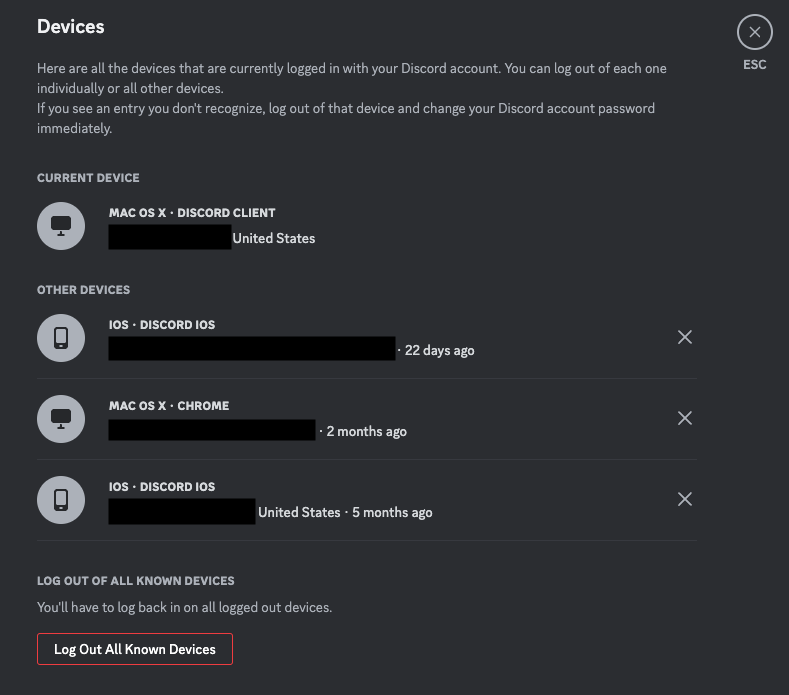Click the "CURRENT DEVICE" section header
The width and height of the screenshot is (789, 695).
point(88,178)
